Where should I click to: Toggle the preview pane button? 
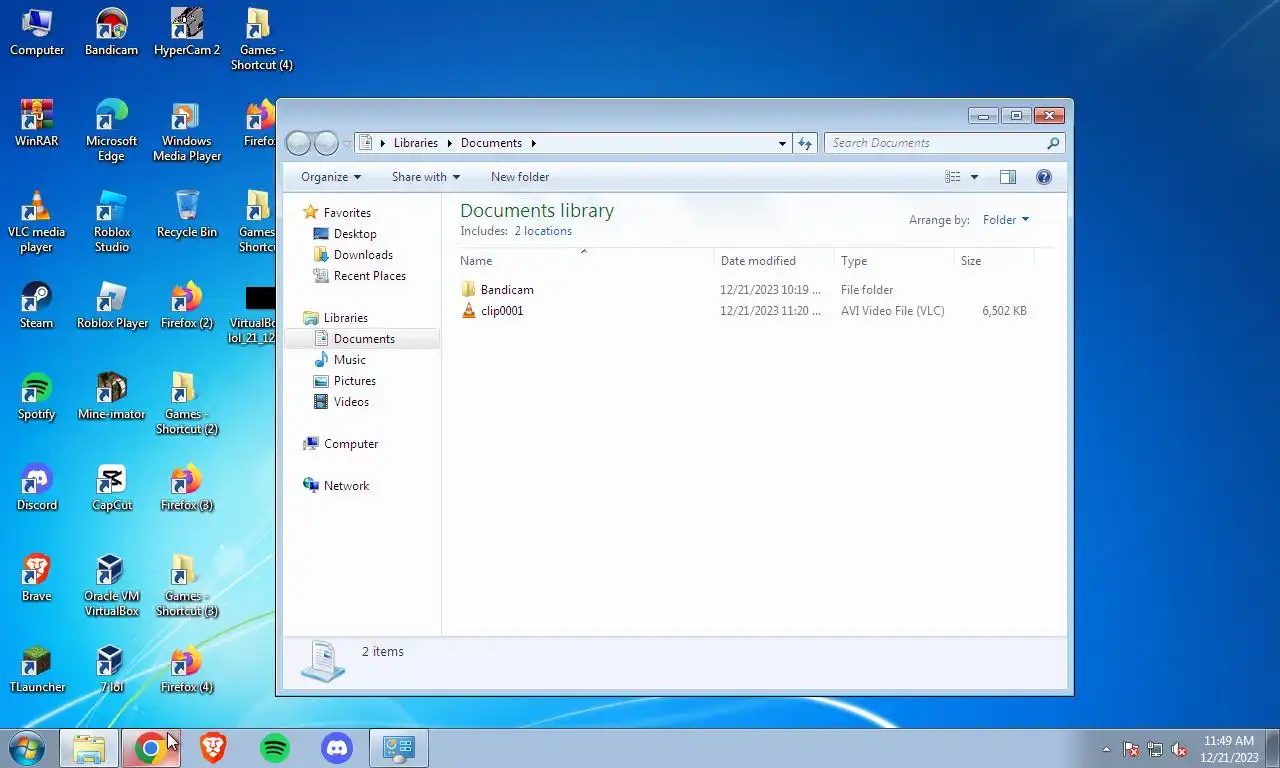point(1008,177)
